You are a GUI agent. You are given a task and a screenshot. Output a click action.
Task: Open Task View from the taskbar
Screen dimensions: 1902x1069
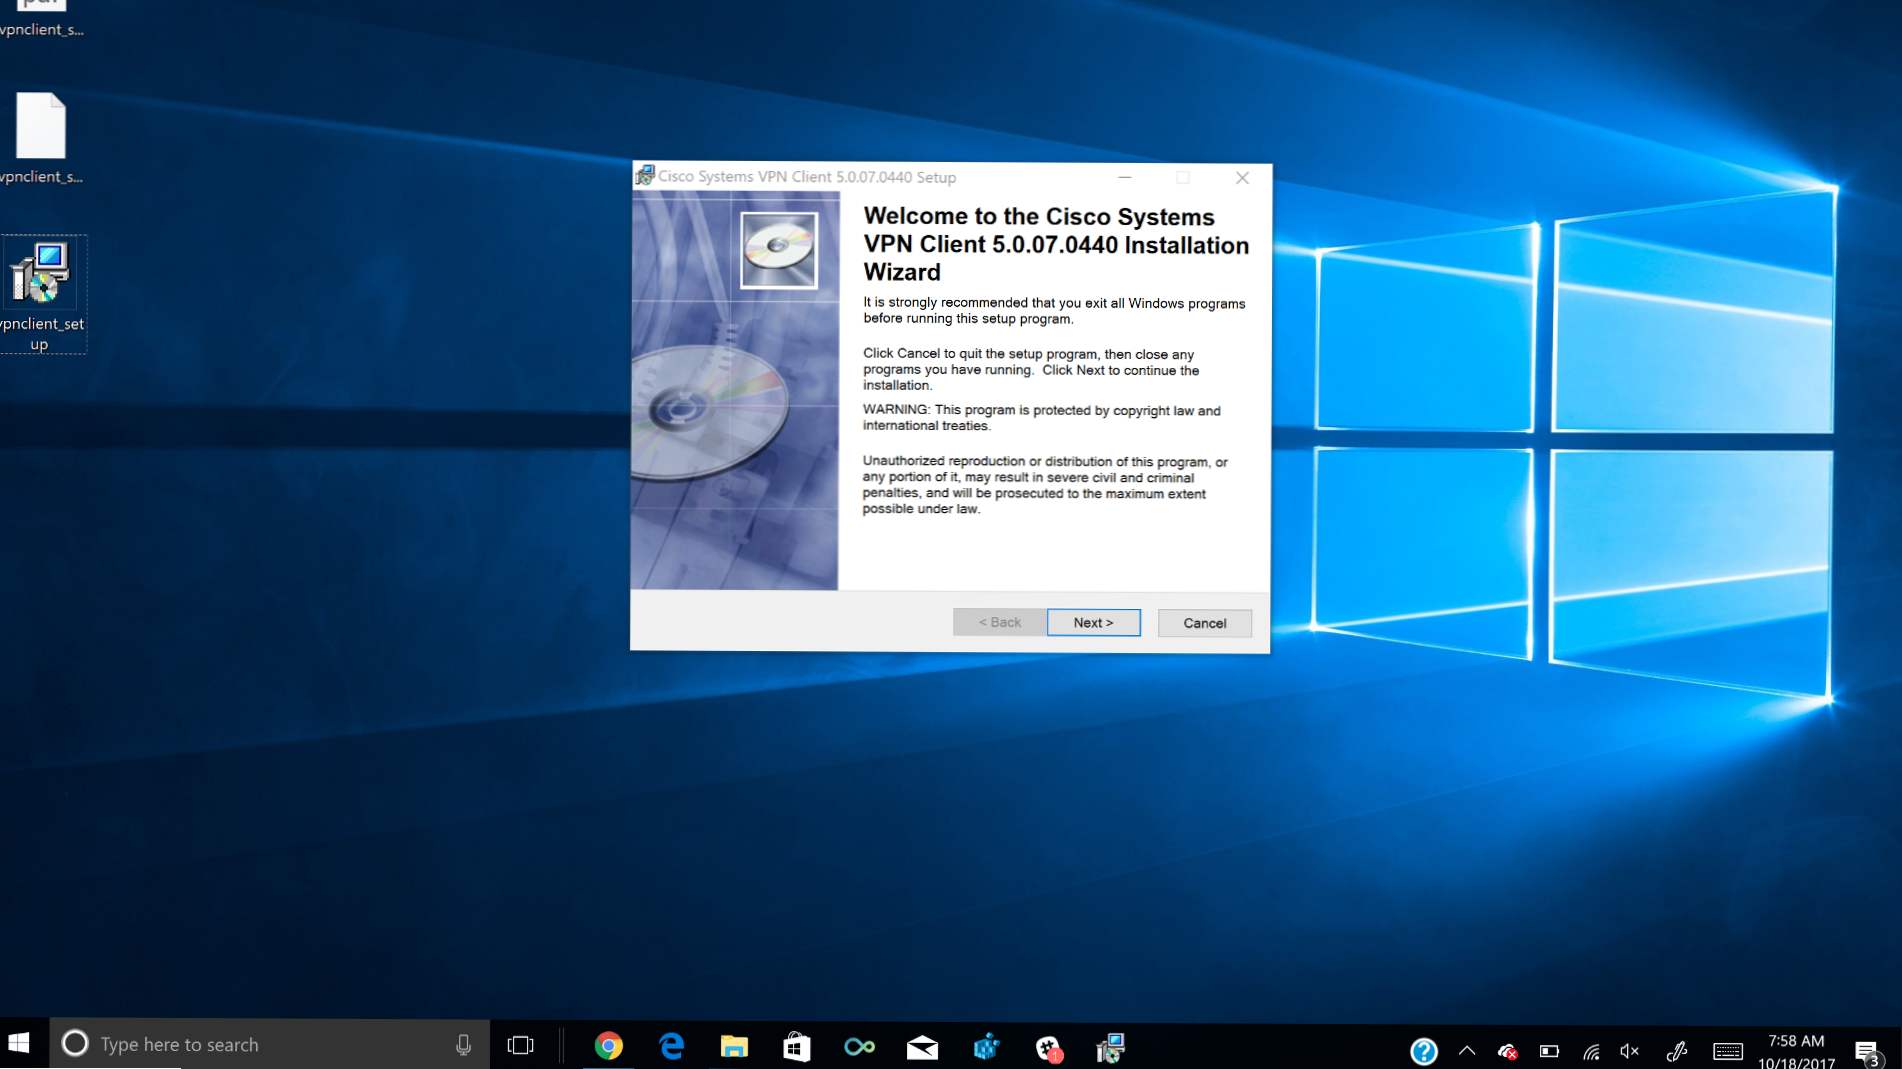click(x=521, y=1045)
